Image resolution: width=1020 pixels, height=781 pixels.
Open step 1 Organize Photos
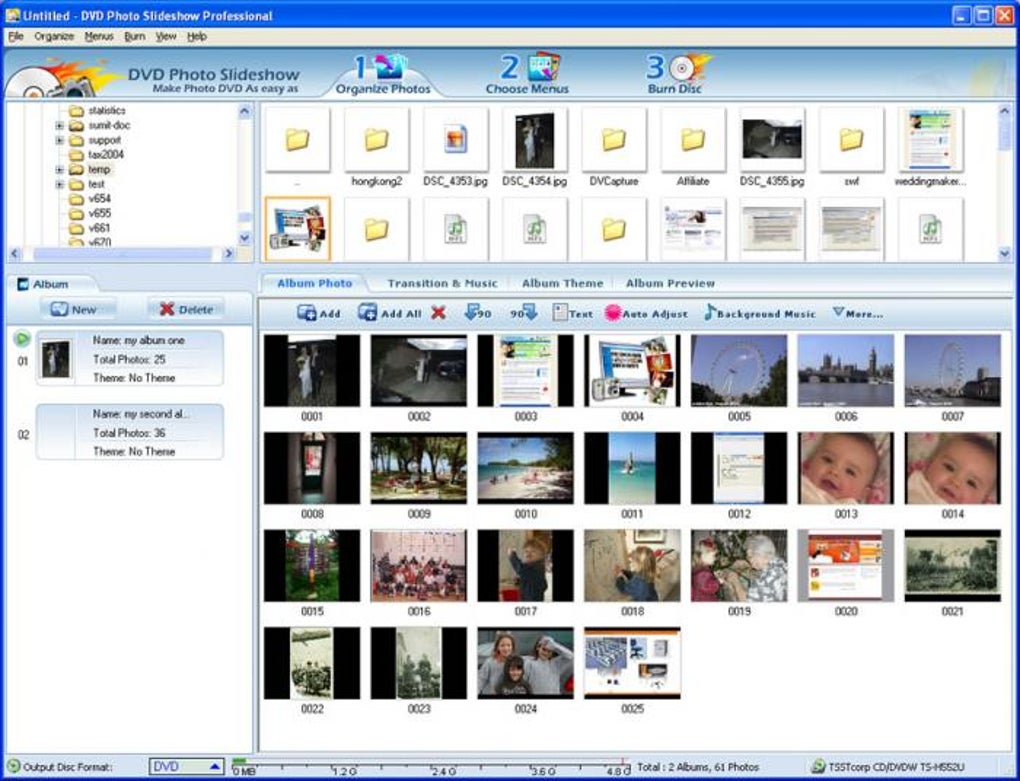(382, 75)
